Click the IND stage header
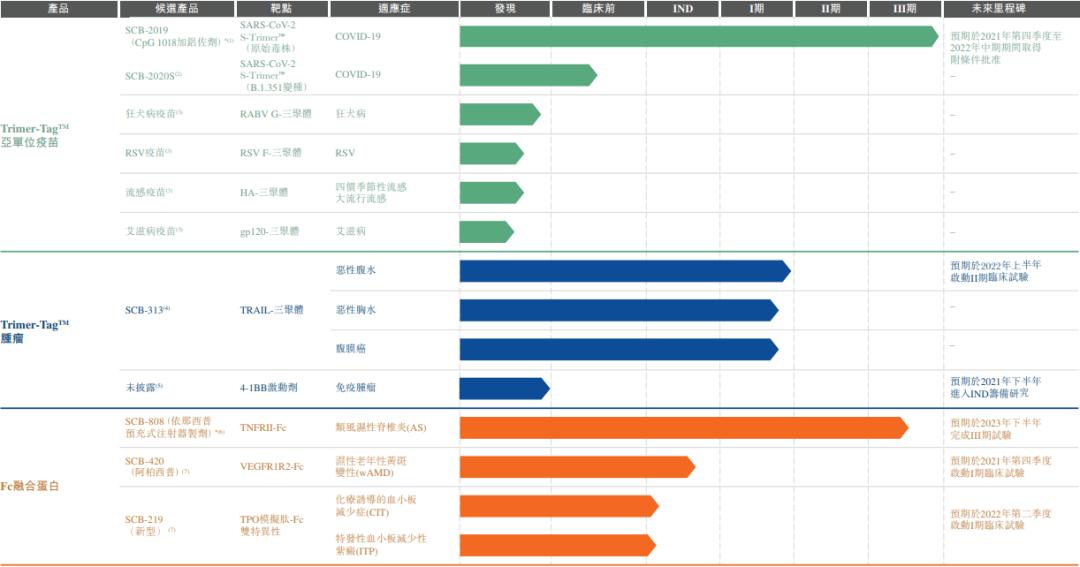Viewport: 1080px width, 567px height. click(x=683, y=9)
